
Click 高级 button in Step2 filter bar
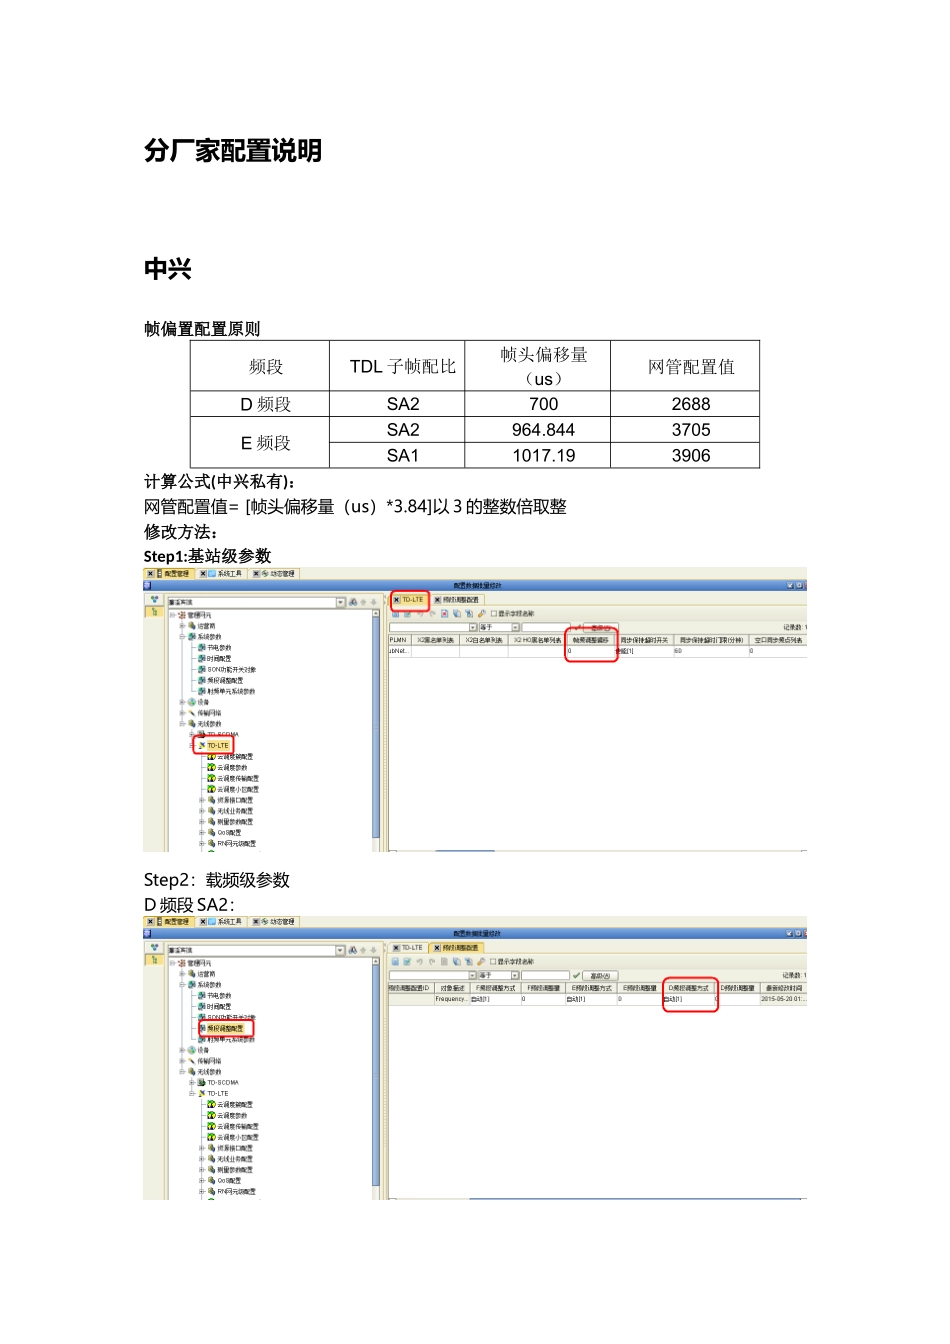coord(600,975)
